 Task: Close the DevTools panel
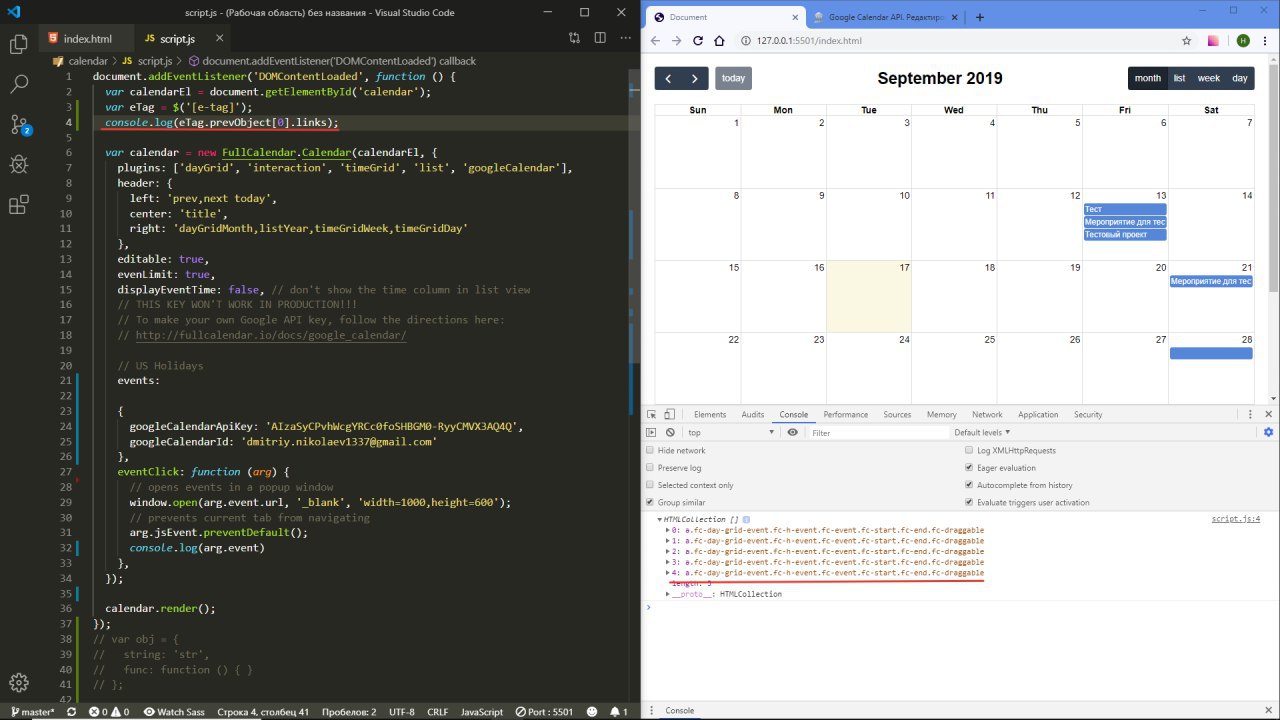pyautogui.click(x=1268, y=414)
